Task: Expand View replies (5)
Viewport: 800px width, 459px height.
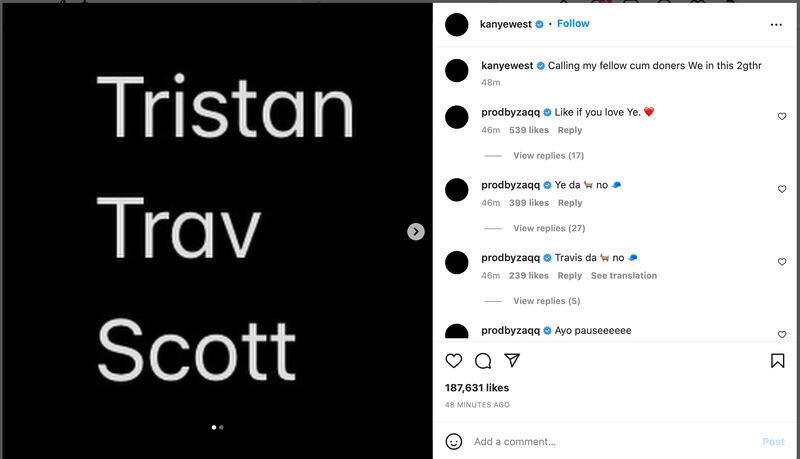Action: (x=546, y=301)
